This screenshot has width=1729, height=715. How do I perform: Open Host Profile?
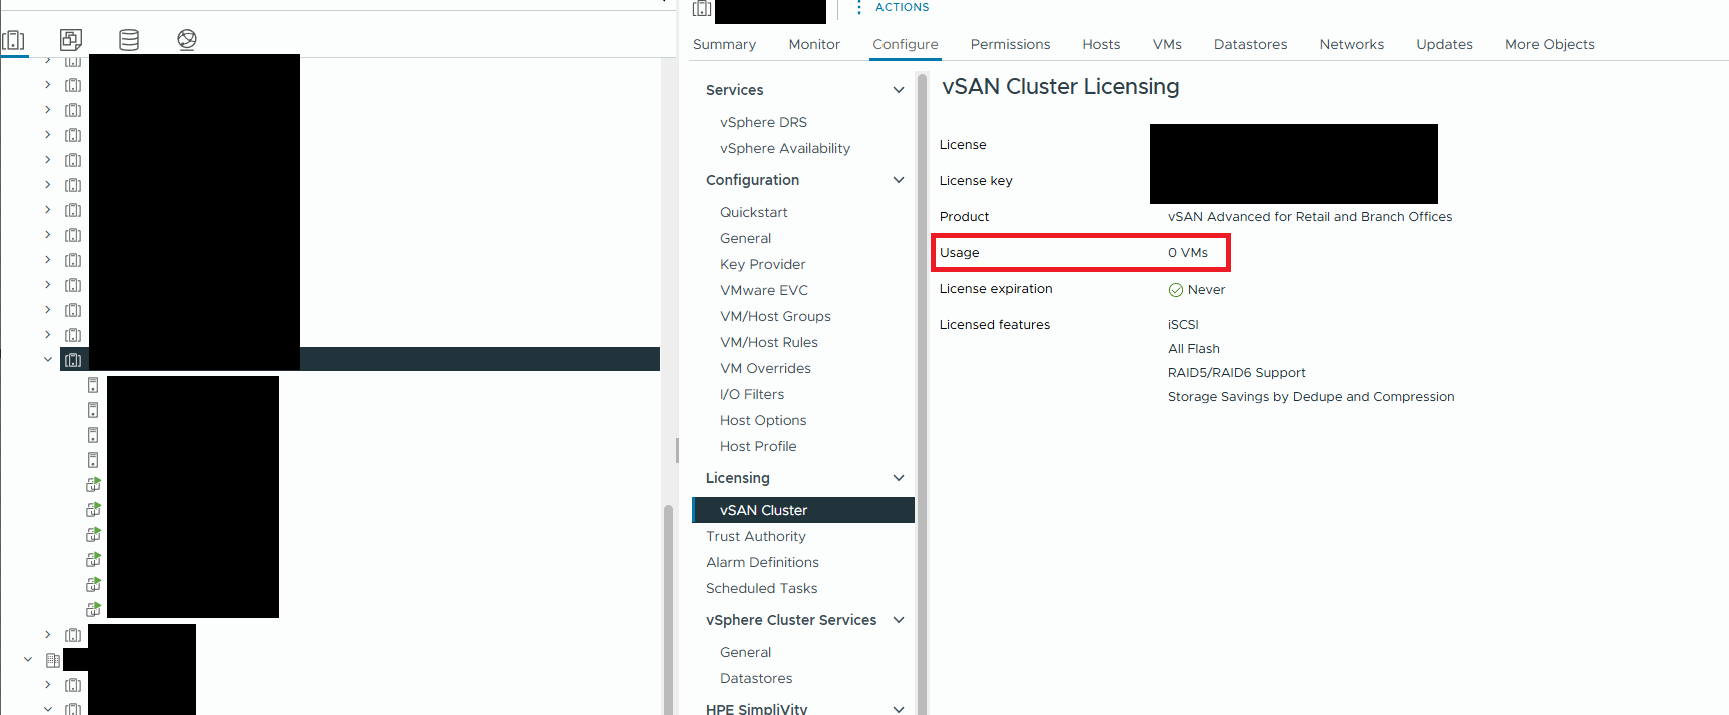click(x=758, y=446)
